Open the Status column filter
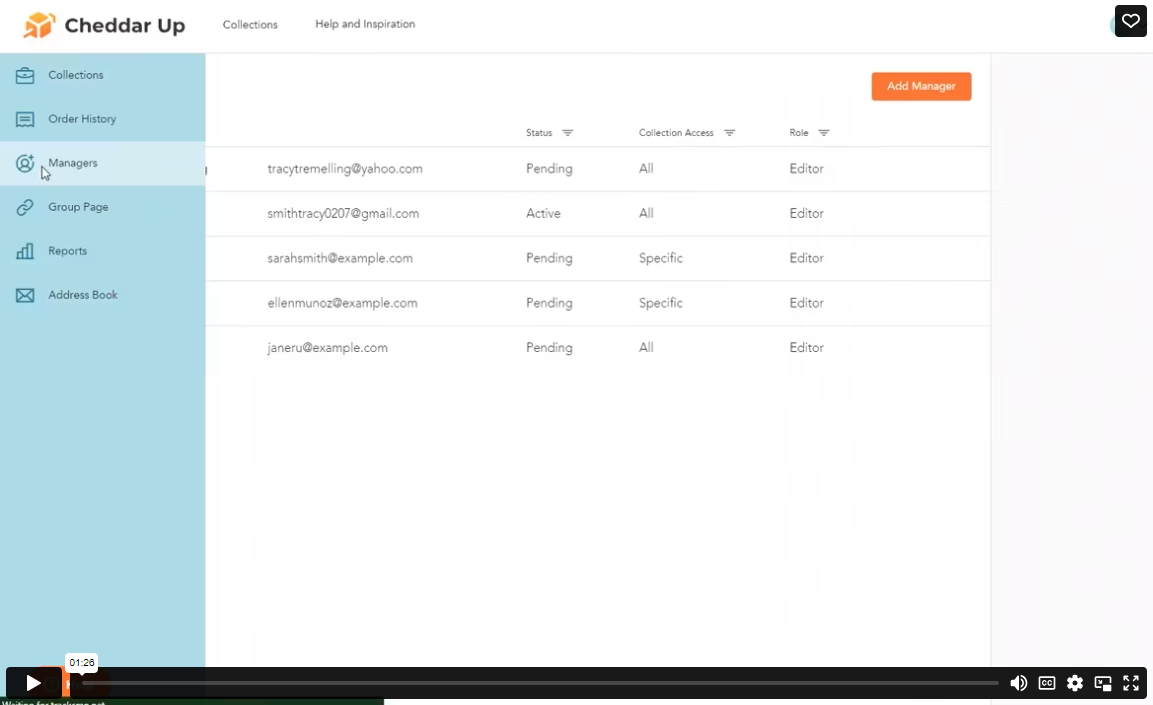1153x705 pixels. point(567,133)
